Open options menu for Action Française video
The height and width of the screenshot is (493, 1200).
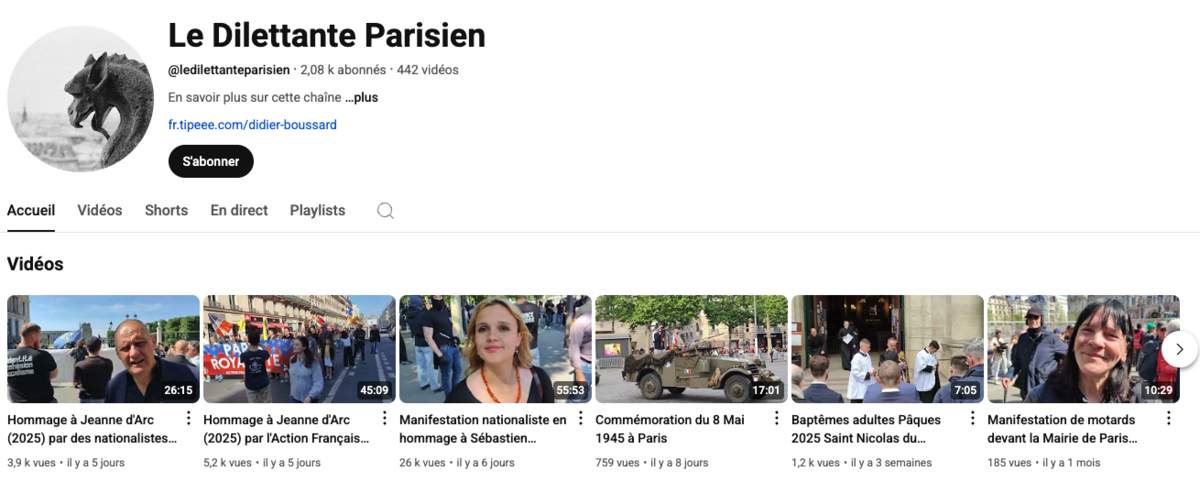(384, 419)
